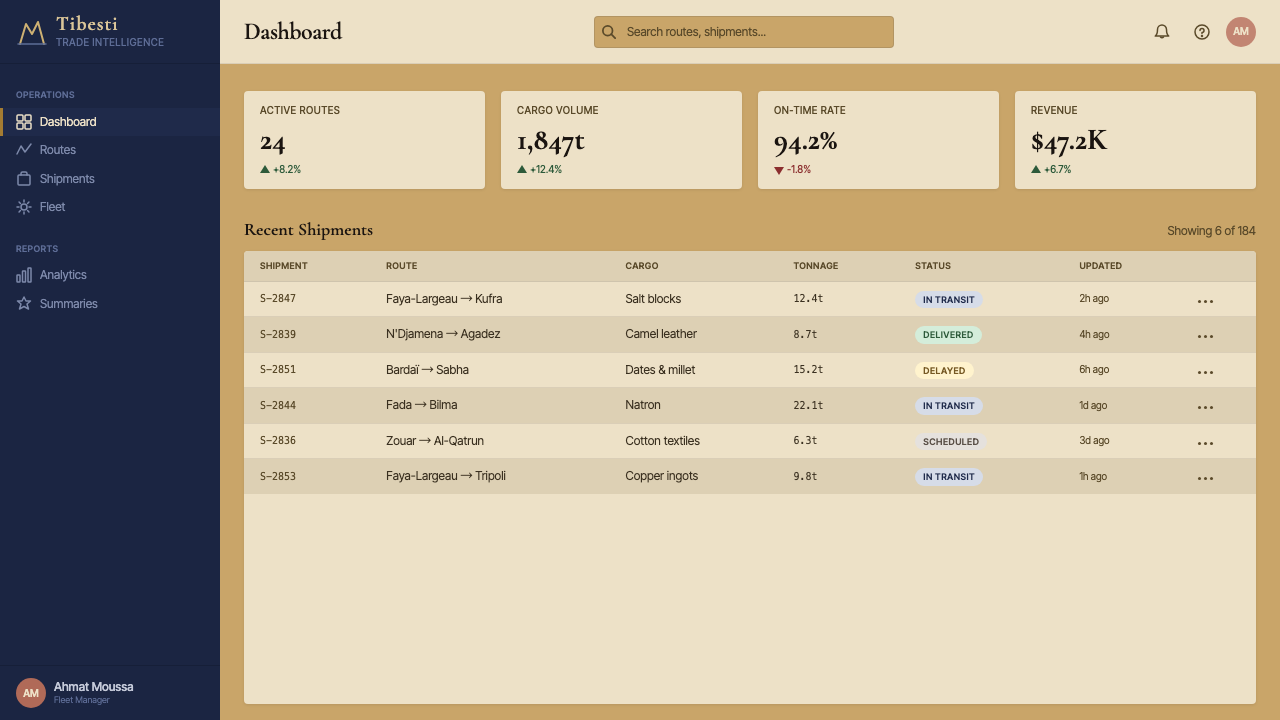Click the Analytics bar-chart icon
1280x720 pixels.
pos(24,275)
